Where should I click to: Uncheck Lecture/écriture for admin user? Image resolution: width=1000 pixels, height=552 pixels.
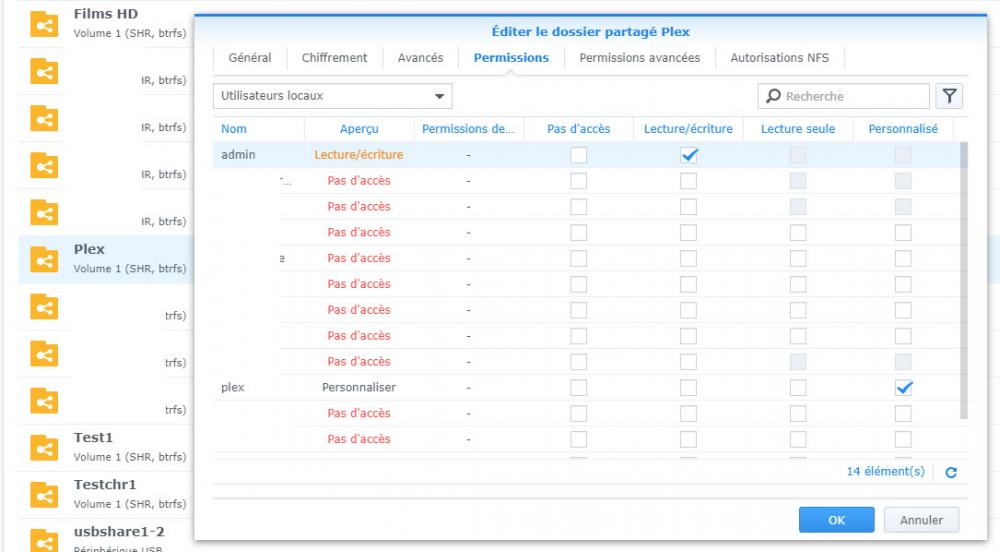688,155
